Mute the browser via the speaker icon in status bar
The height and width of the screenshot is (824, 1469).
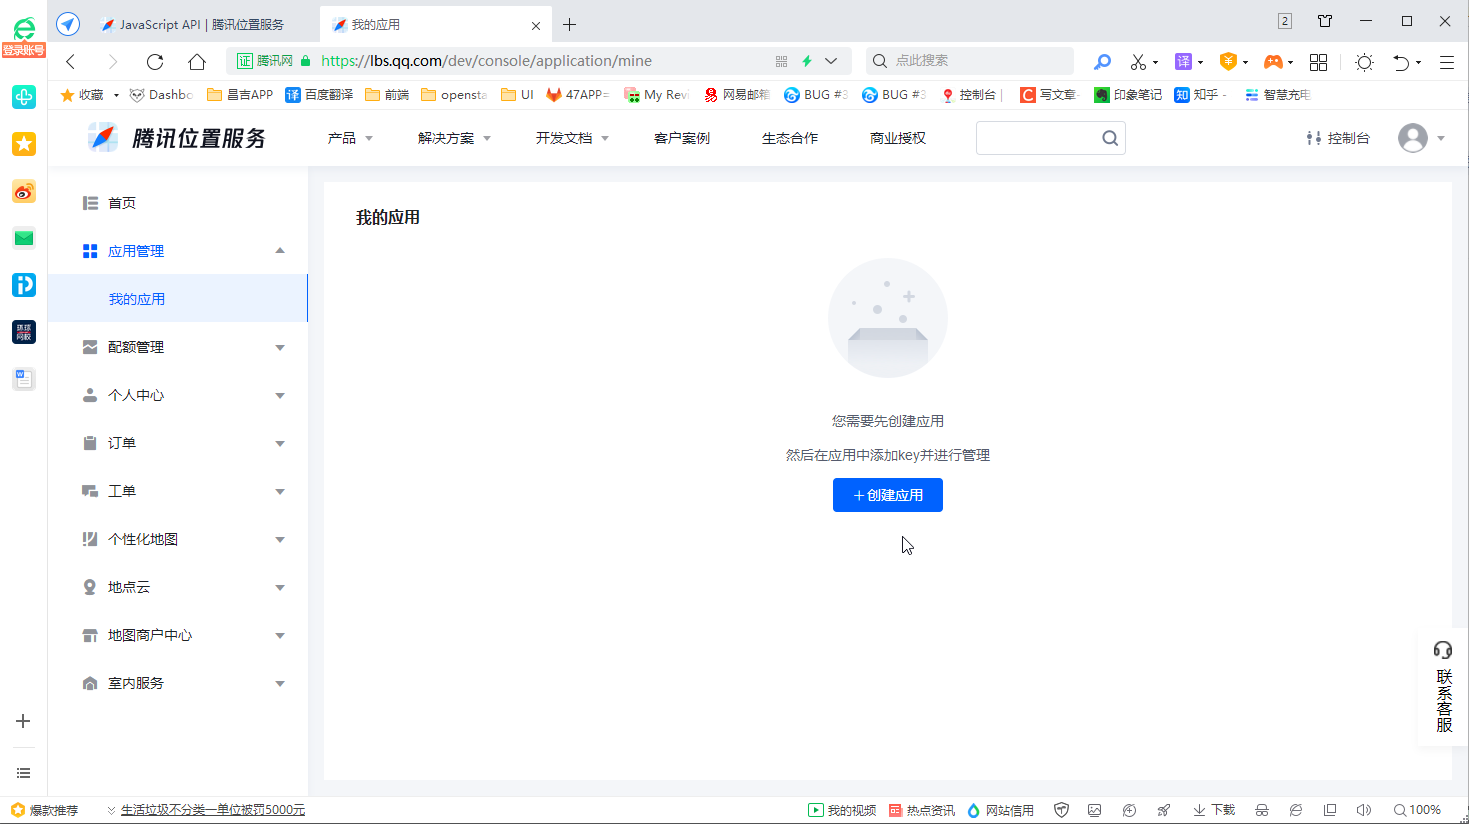[1363, 810]
